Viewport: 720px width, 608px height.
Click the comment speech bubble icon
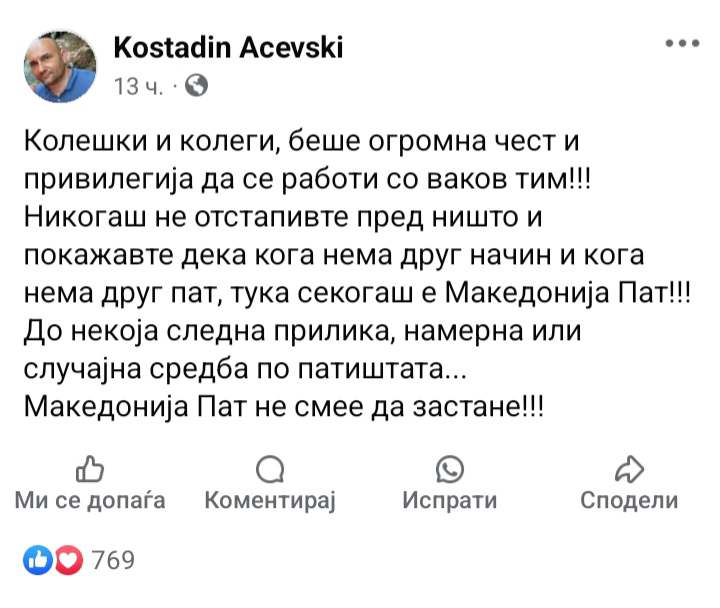pyautogui.click(x=270, y=469)
